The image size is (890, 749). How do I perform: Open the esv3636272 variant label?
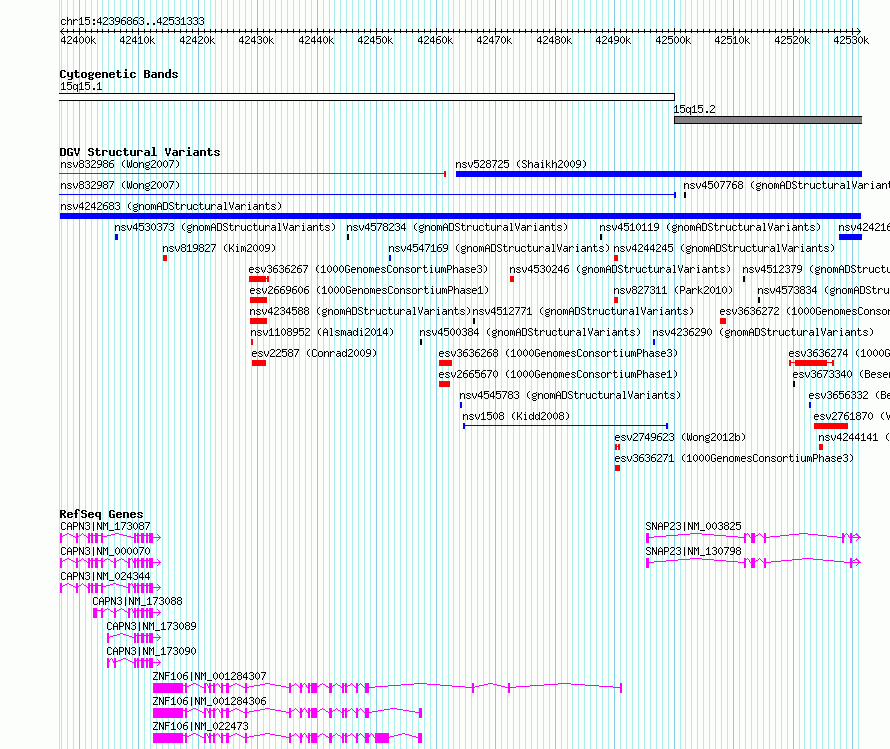[804, 312]
